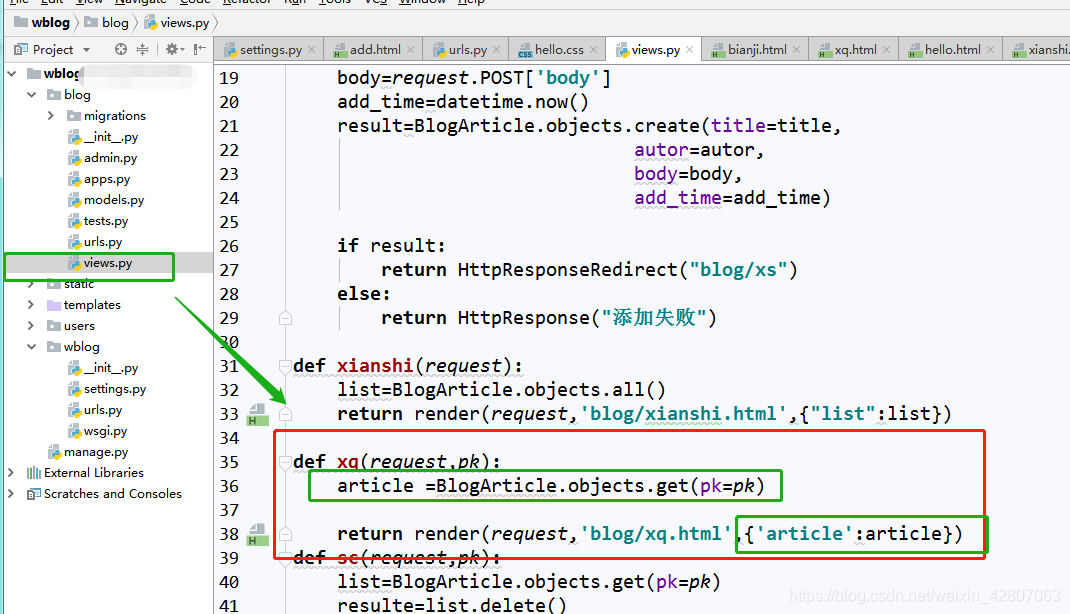
Task: Close the views.py editor tab
Action: point(689,50)
